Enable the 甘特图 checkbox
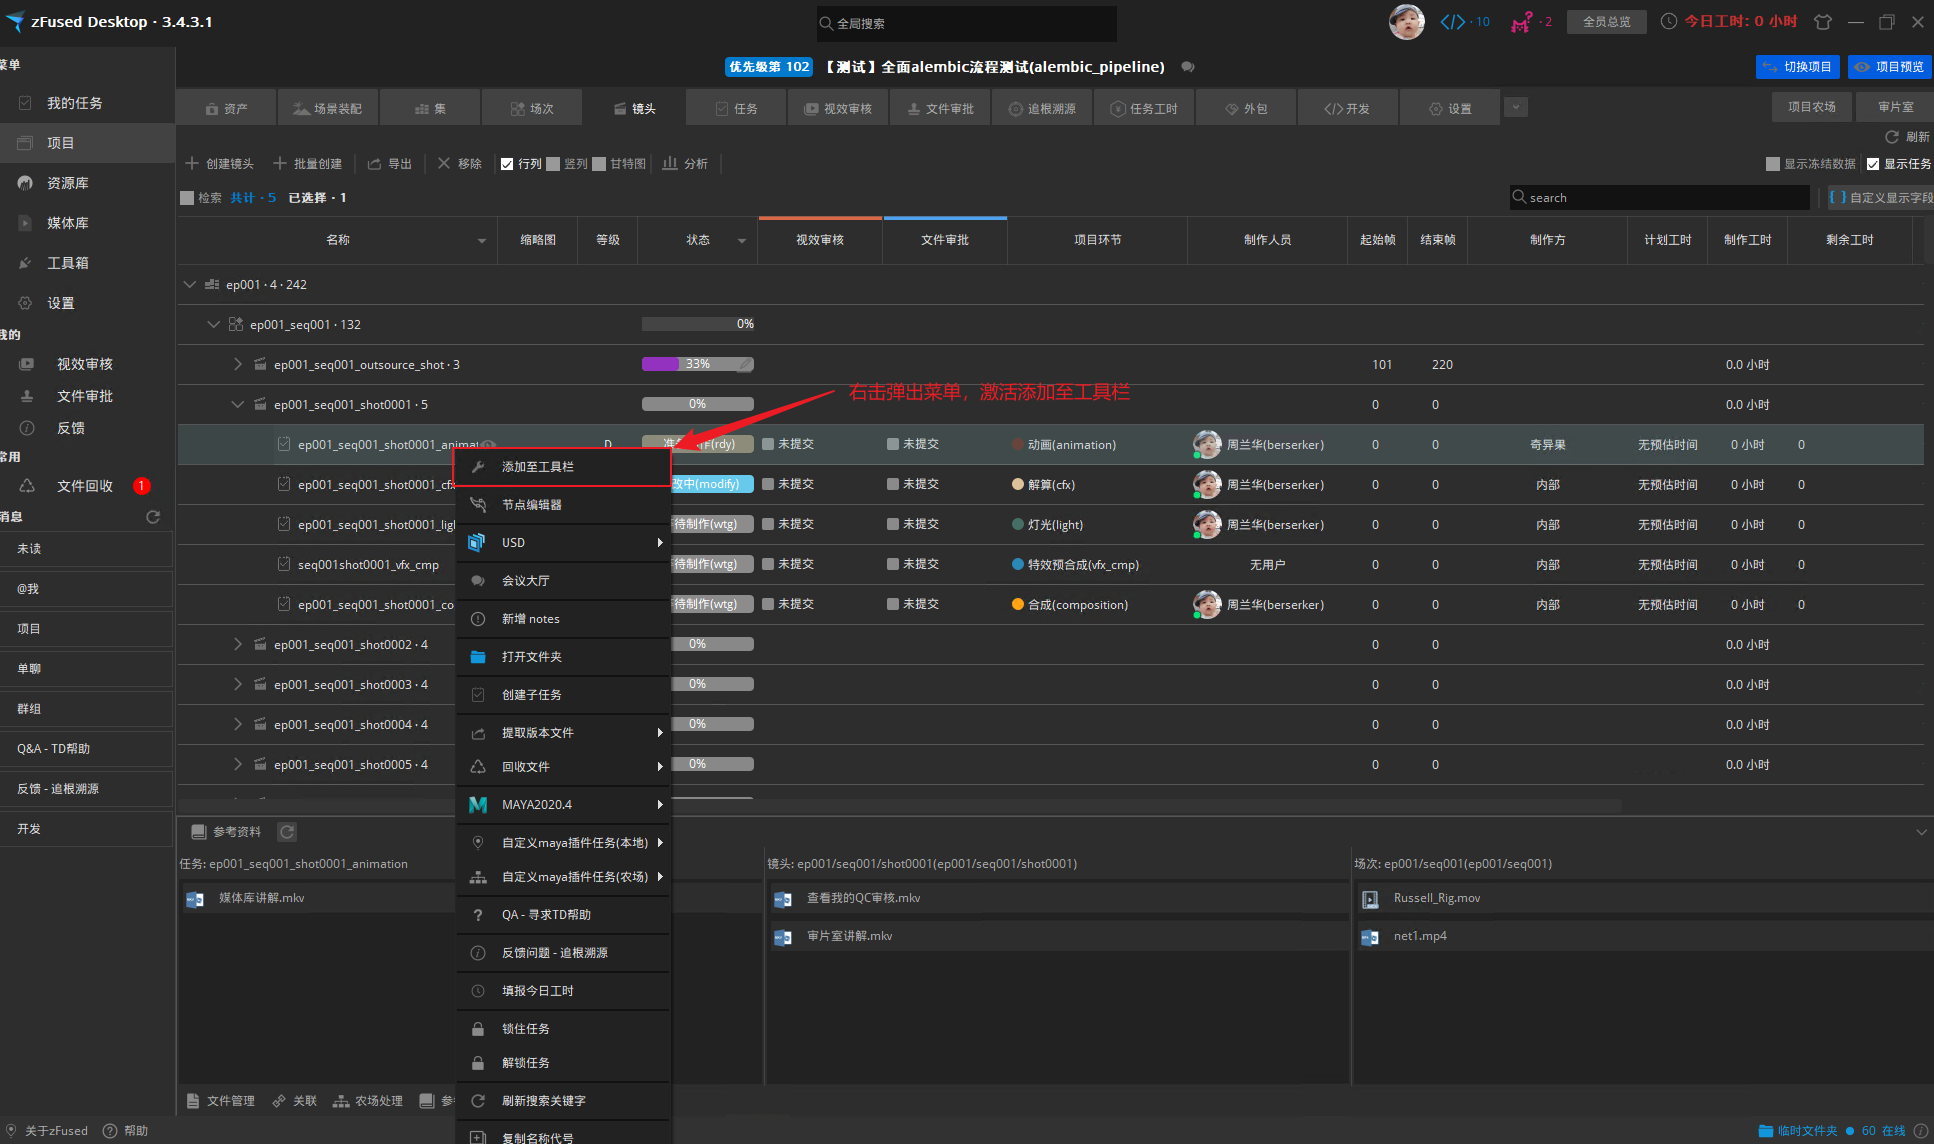Image resolution: width=1934 pixels, height=1144 pixels. point(599,164)
